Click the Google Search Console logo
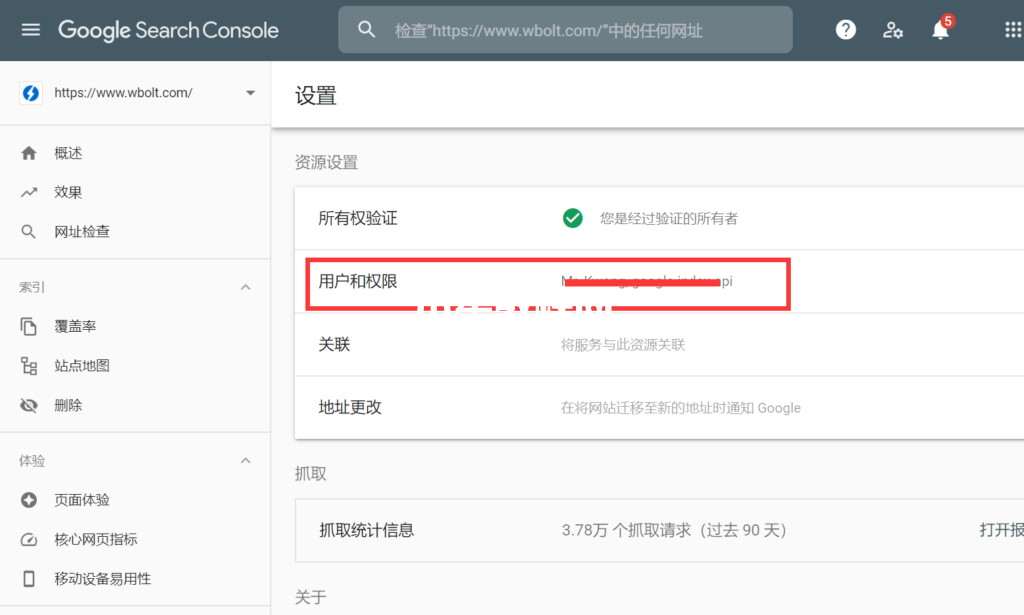 [168, 30]
